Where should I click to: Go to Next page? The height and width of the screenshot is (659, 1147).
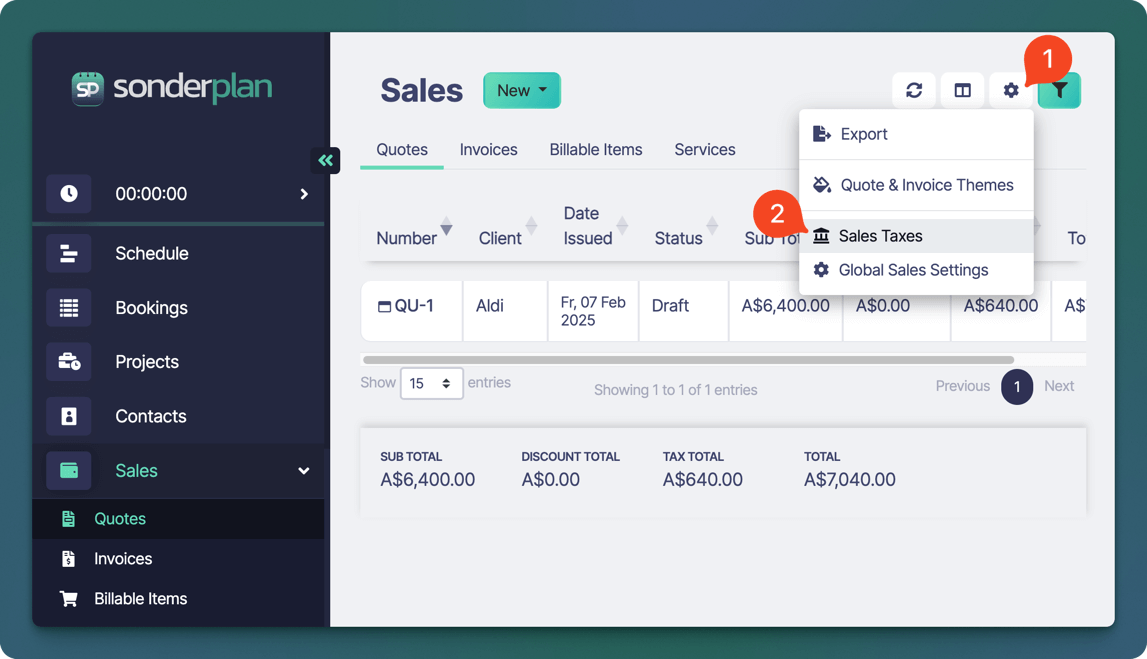tap(1059, 386)
